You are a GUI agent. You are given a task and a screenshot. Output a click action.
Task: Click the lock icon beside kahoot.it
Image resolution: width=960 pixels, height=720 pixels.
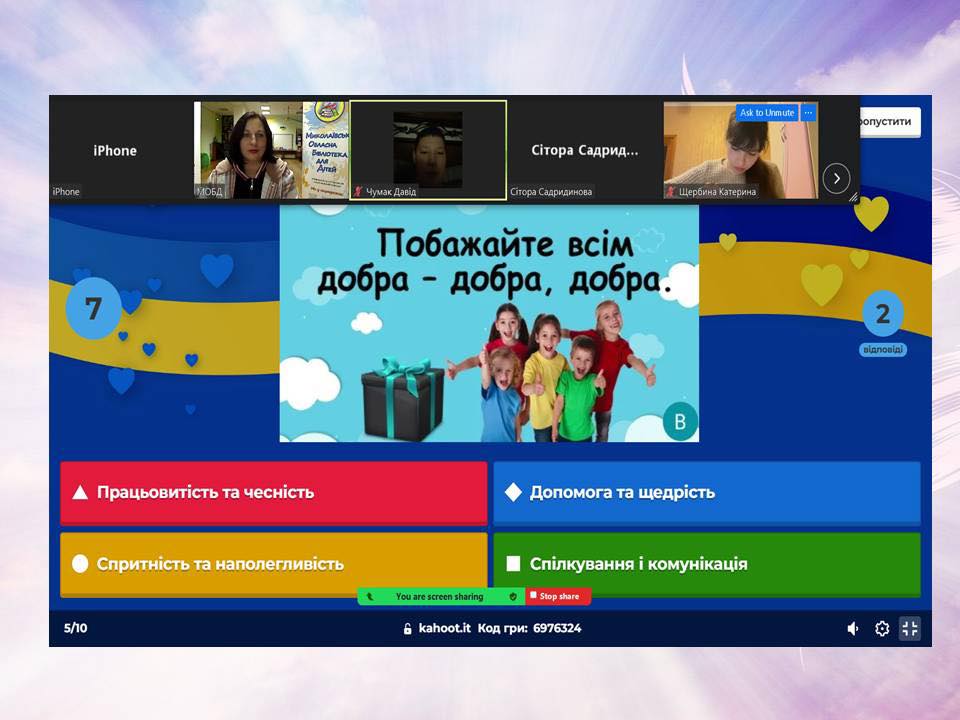[x=407, y=629]
